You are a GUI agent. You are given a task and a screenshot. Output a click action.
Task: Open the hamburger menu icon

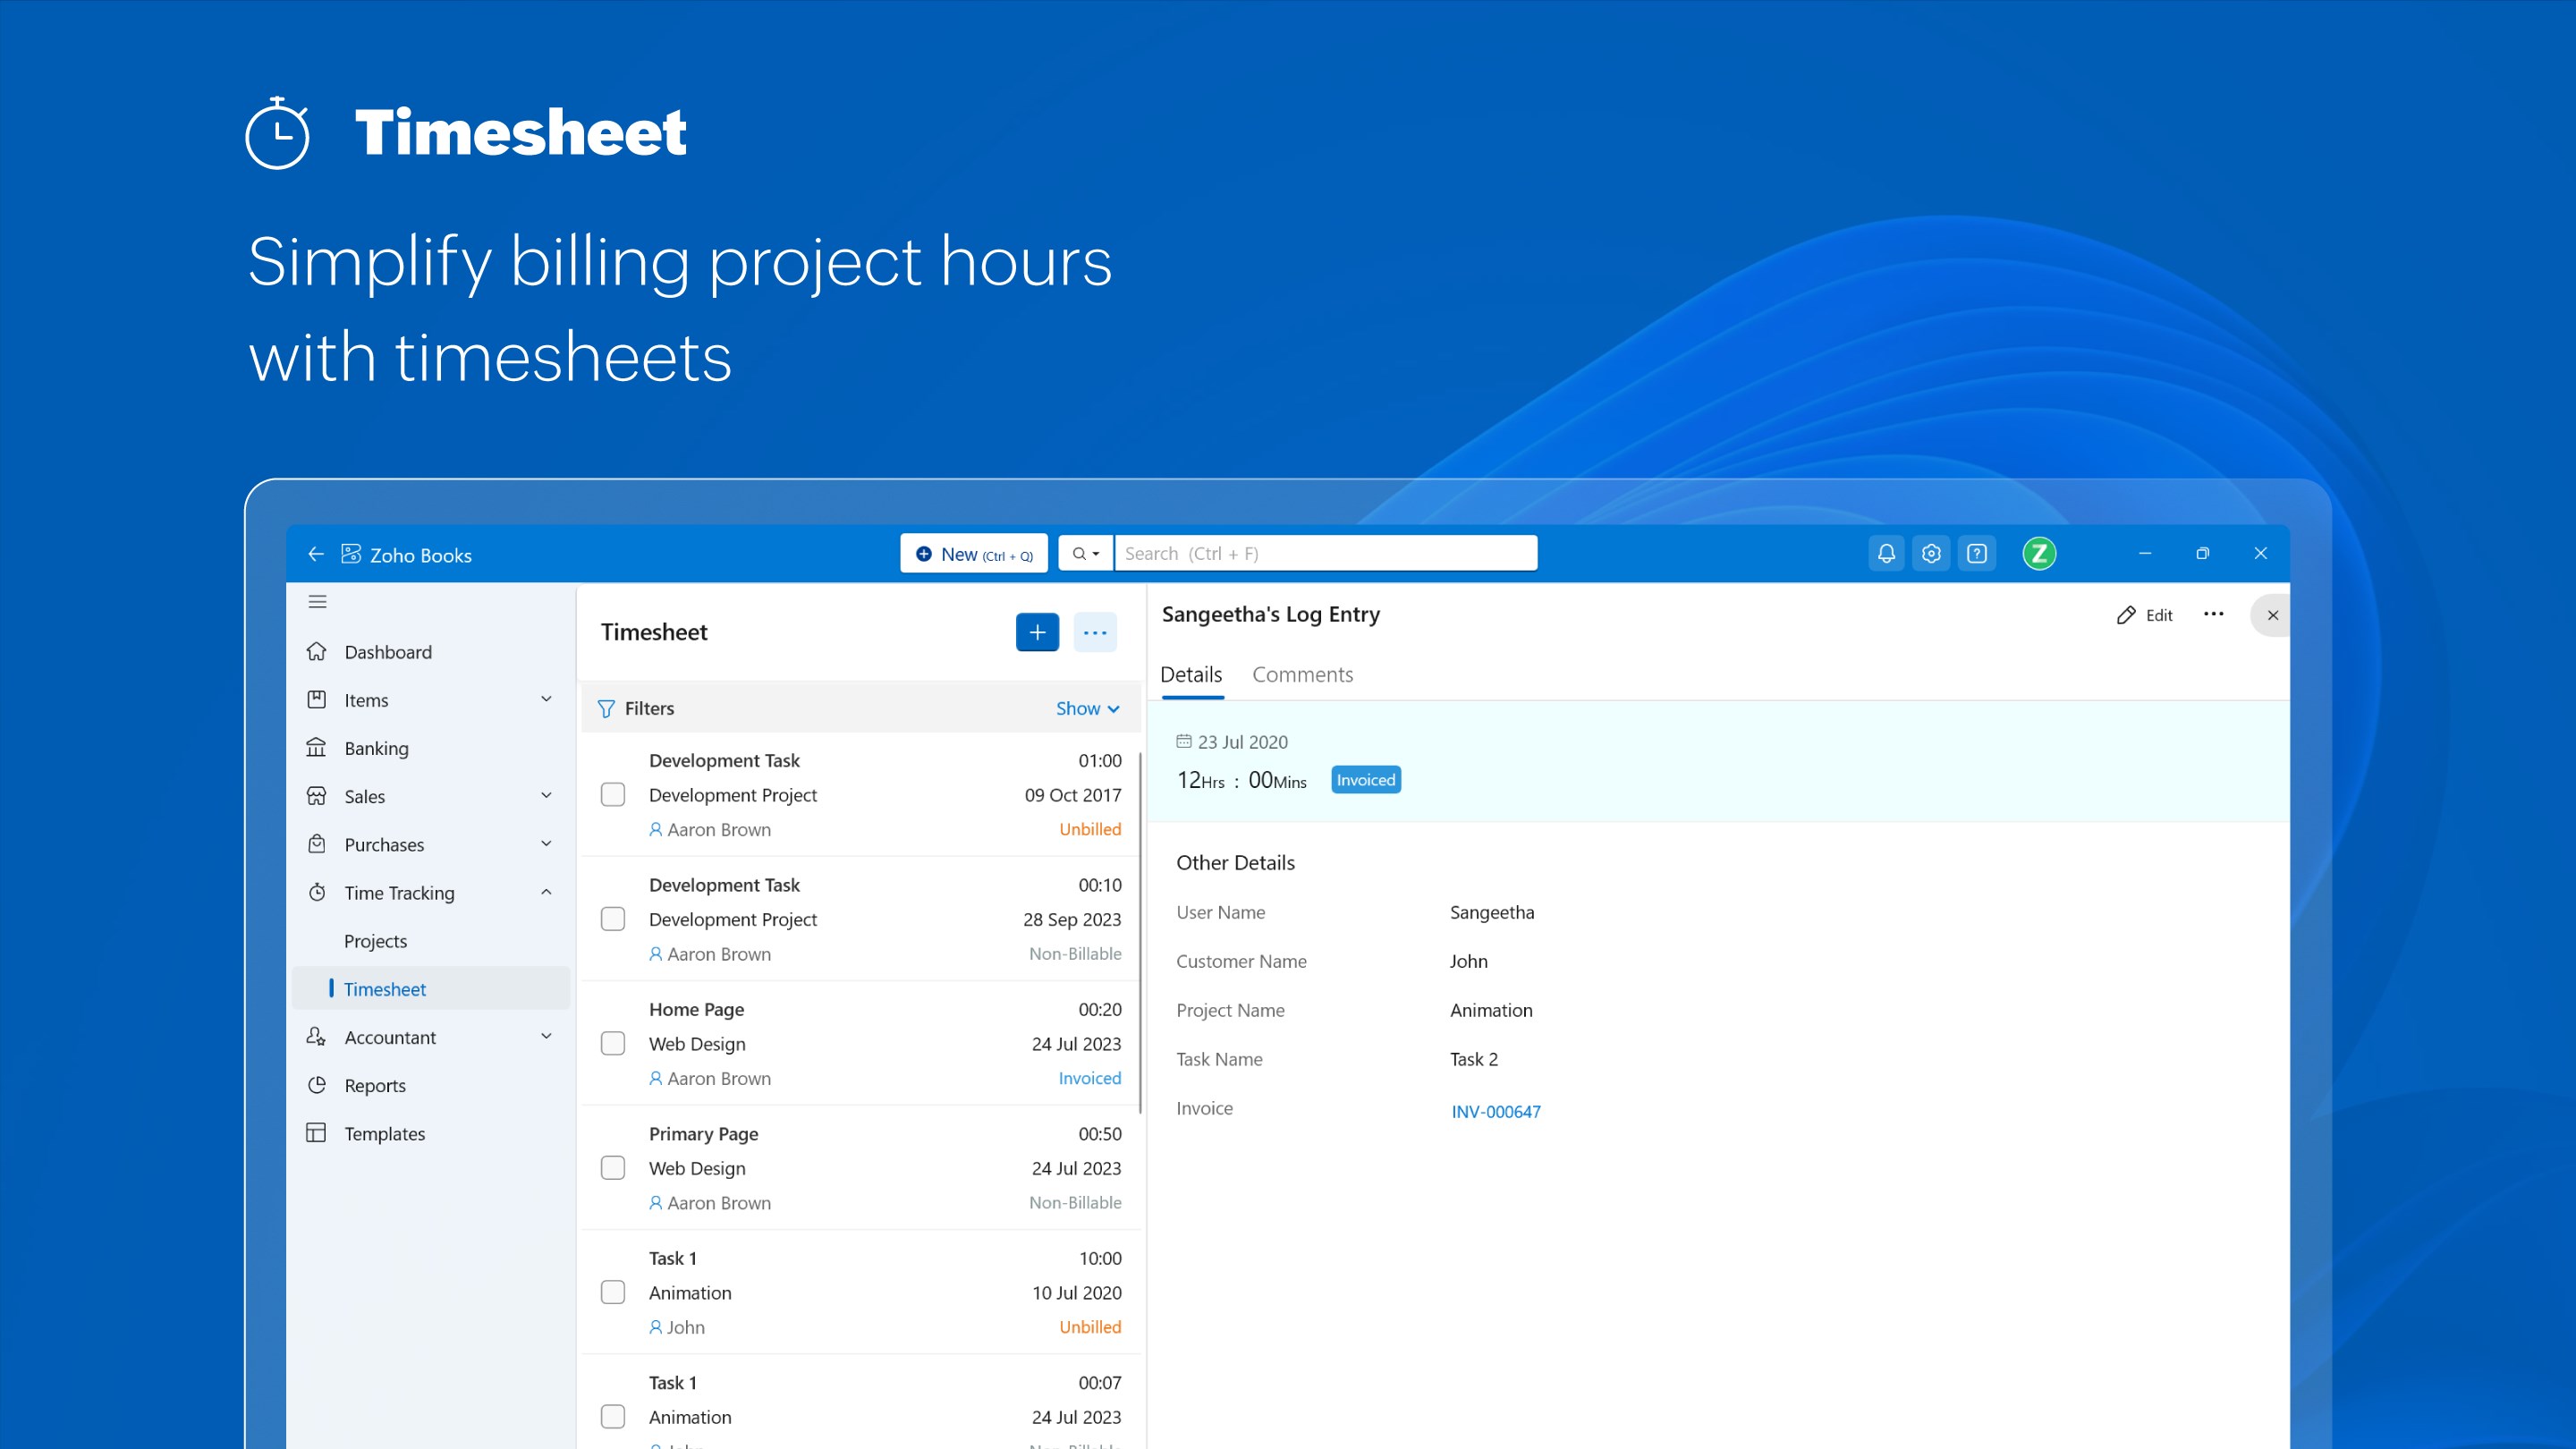click(x=317, y=601)
